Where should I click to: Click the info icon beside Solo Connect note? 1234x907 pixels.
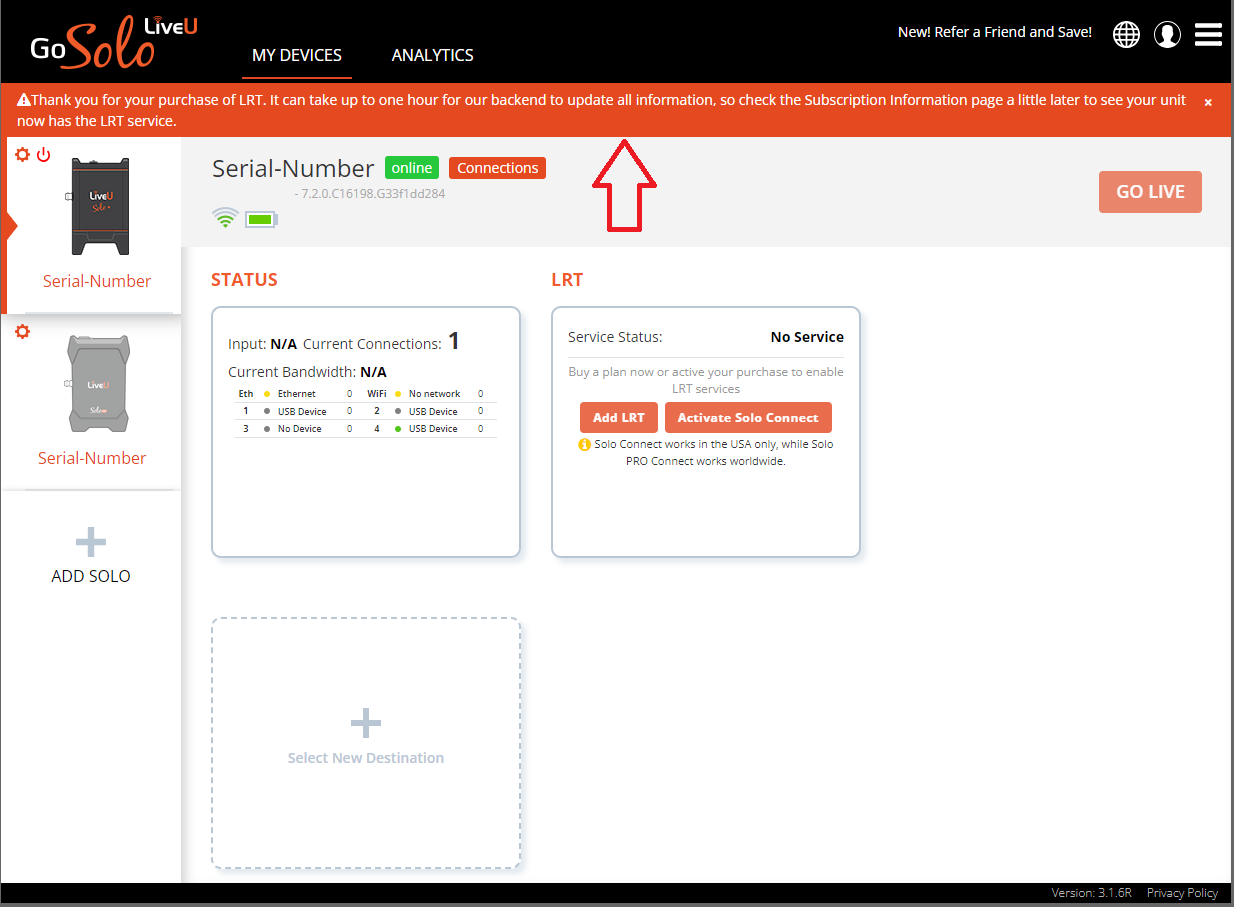click(x=585, y=445)
